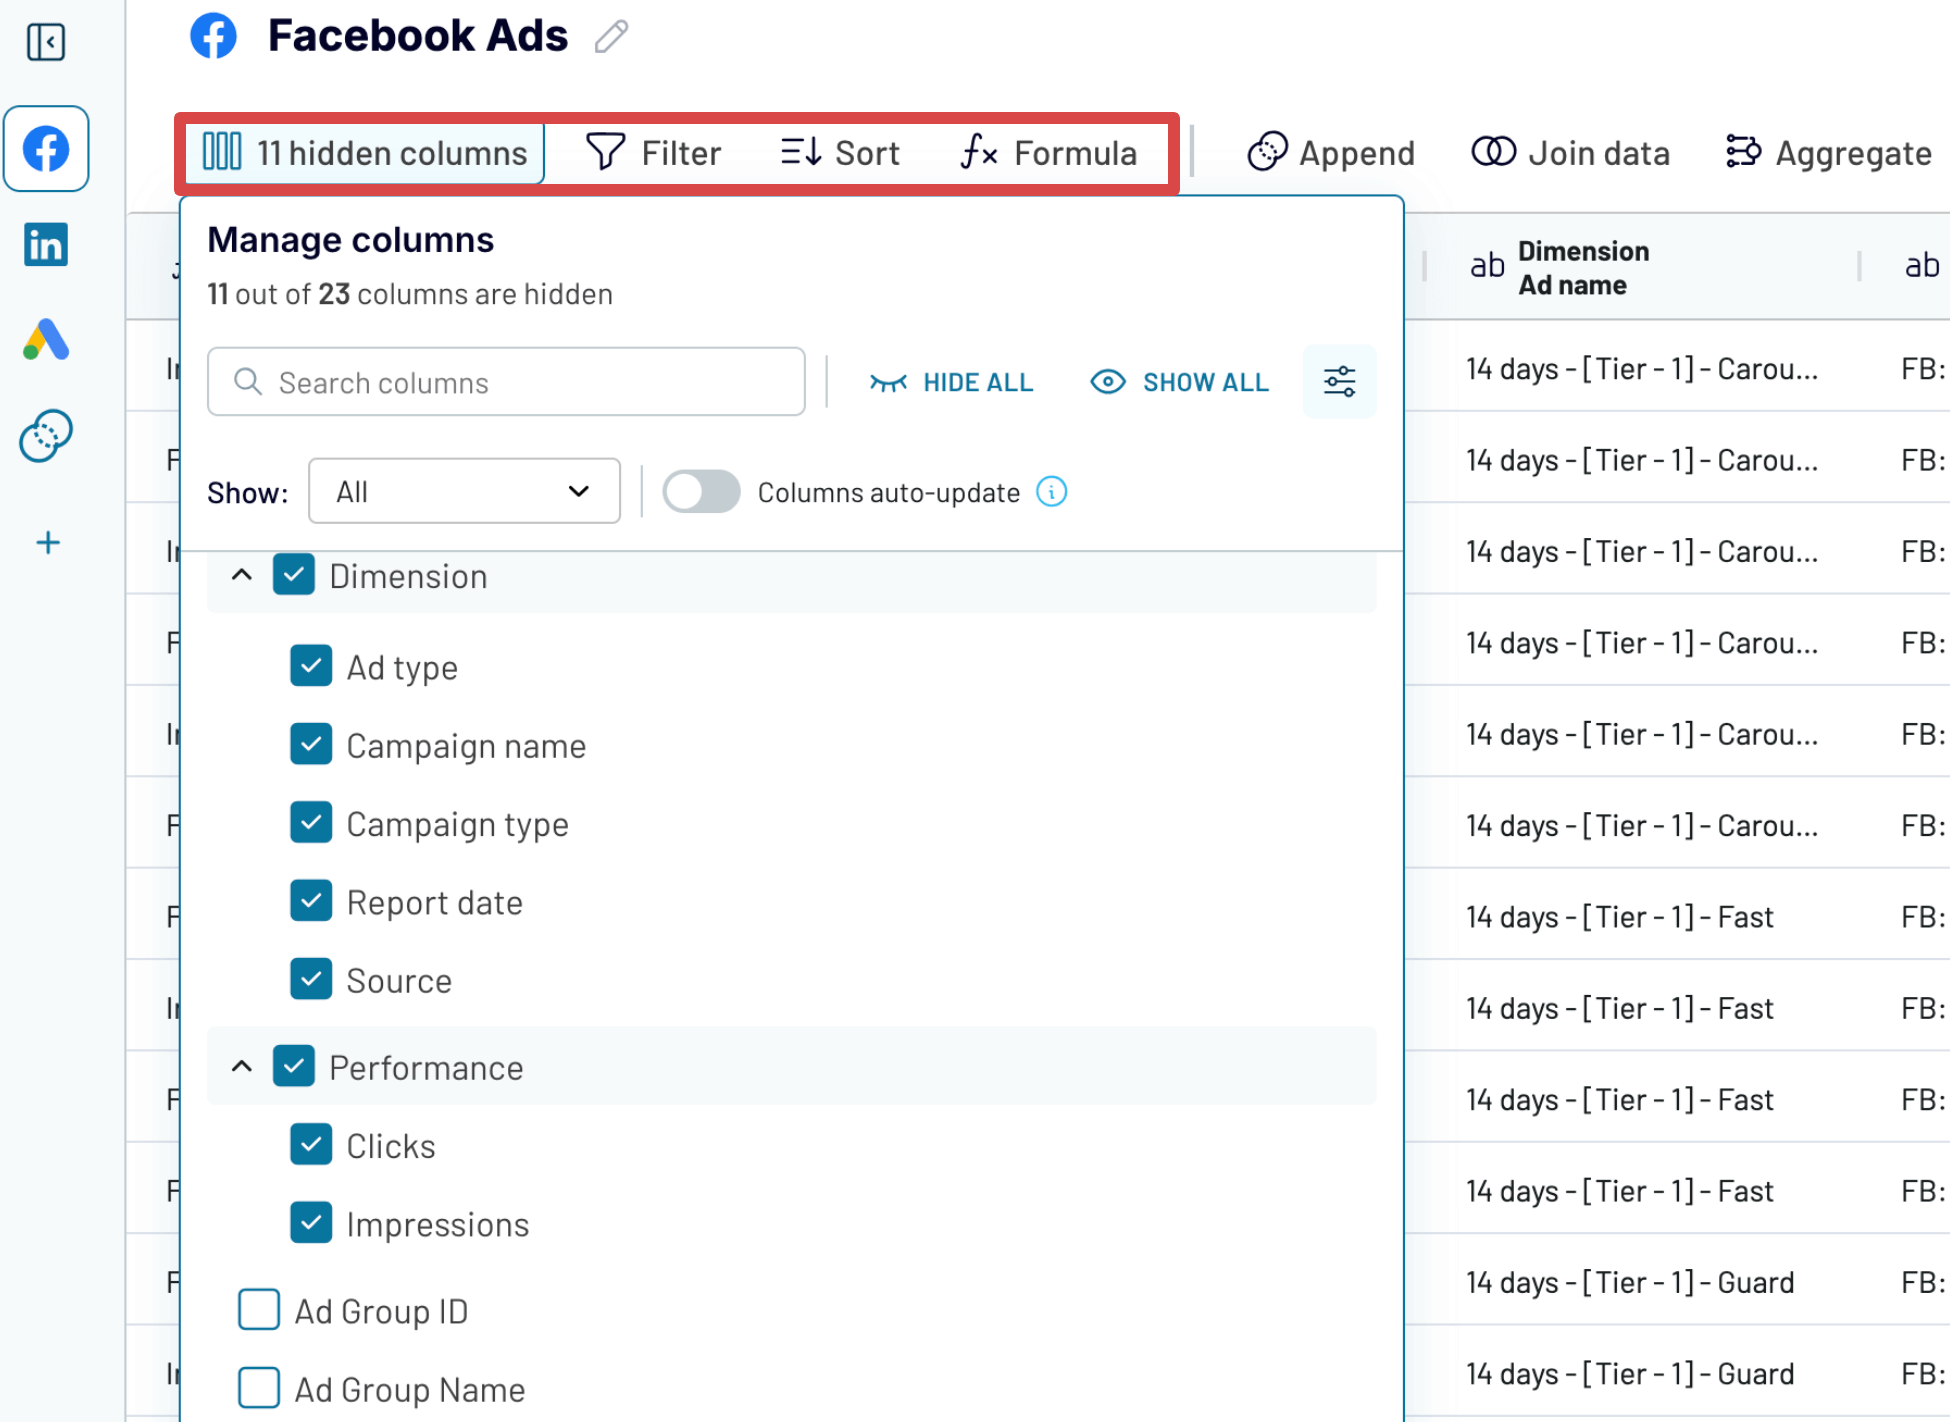Click the info icon beside Columns auto-update
1950x1422 pixels.
[1051, 492]
